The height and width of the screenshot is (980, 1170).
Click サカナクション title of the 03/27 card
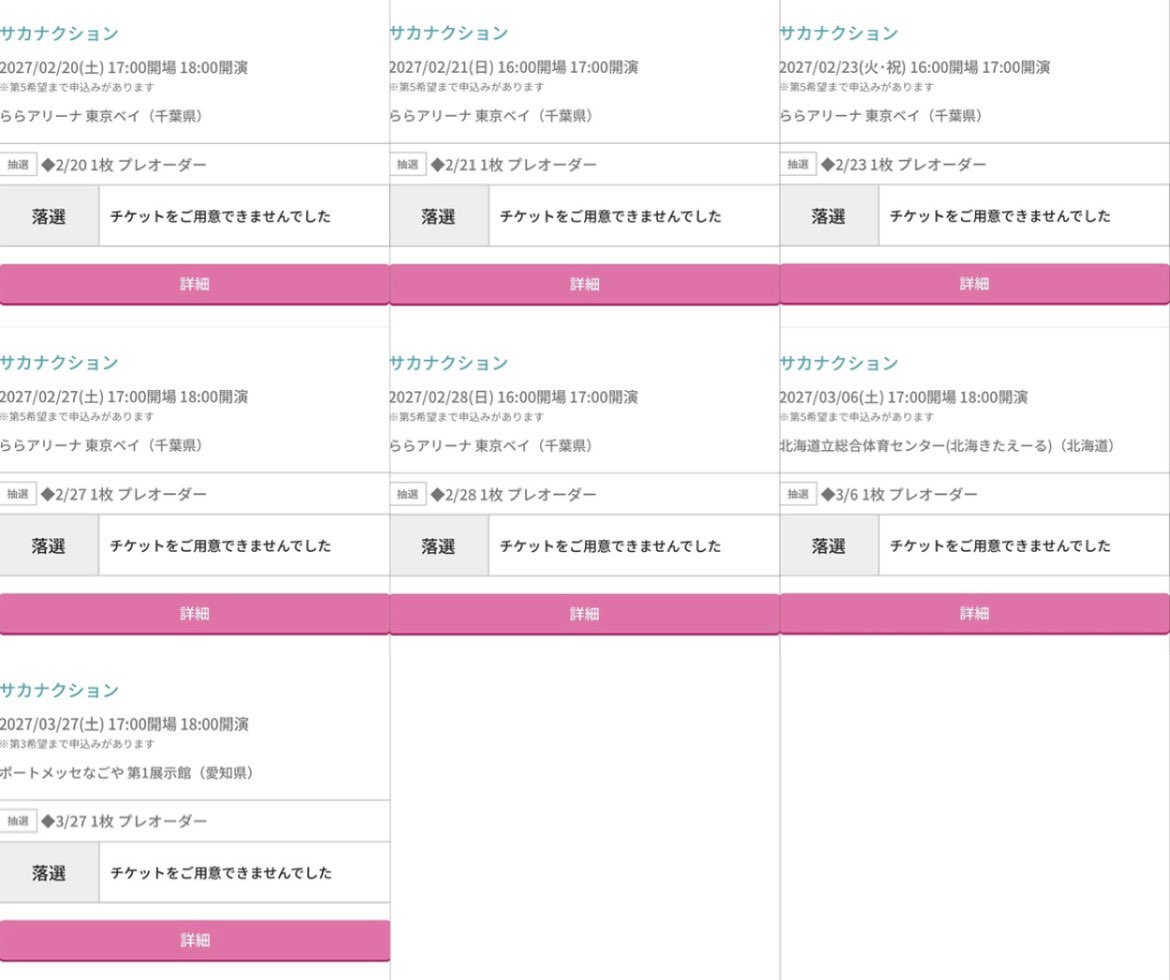pyautogui.click(x=59, y=690)
